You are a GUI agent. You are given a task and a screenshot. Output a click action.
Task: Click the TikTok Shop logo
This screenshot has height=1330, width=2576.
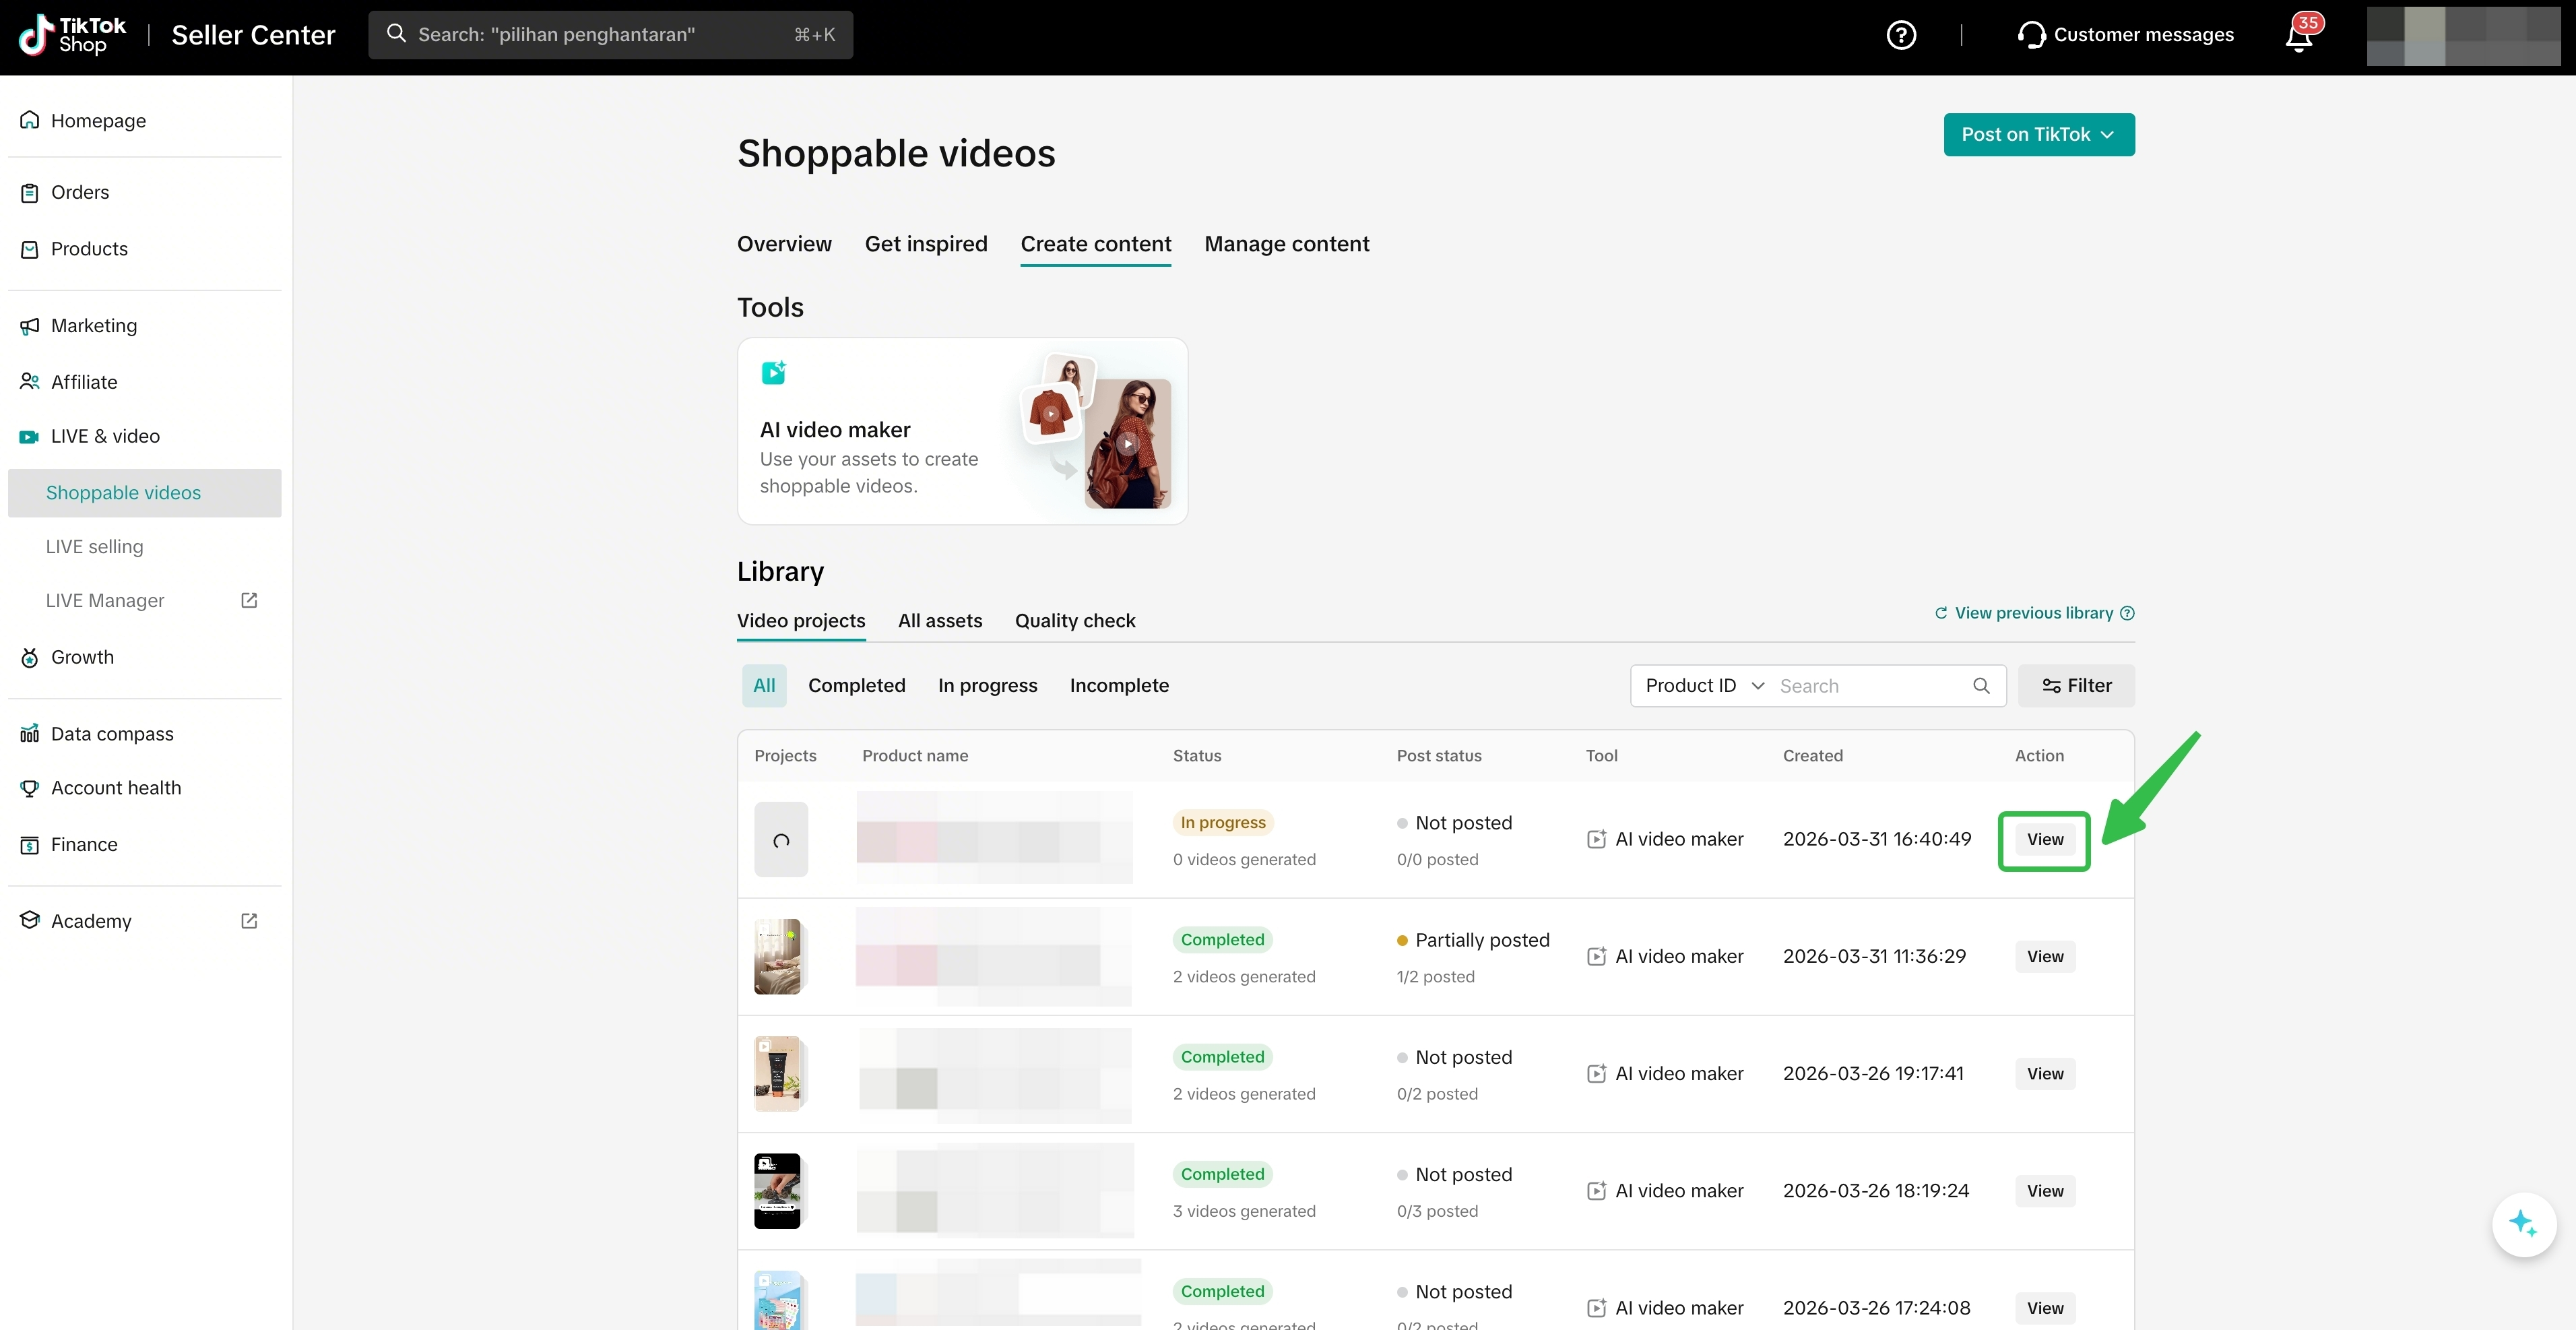point(72,35)
